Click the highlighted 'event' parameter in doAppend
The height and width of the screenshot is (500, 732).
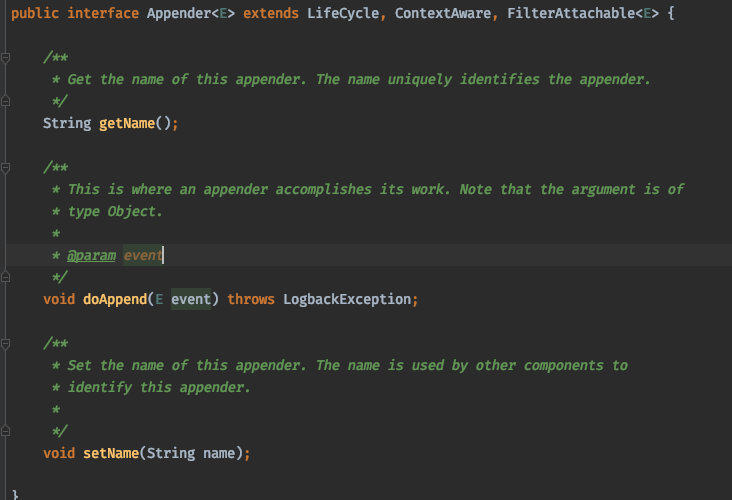pyautogui.click(x=191, y=299)
